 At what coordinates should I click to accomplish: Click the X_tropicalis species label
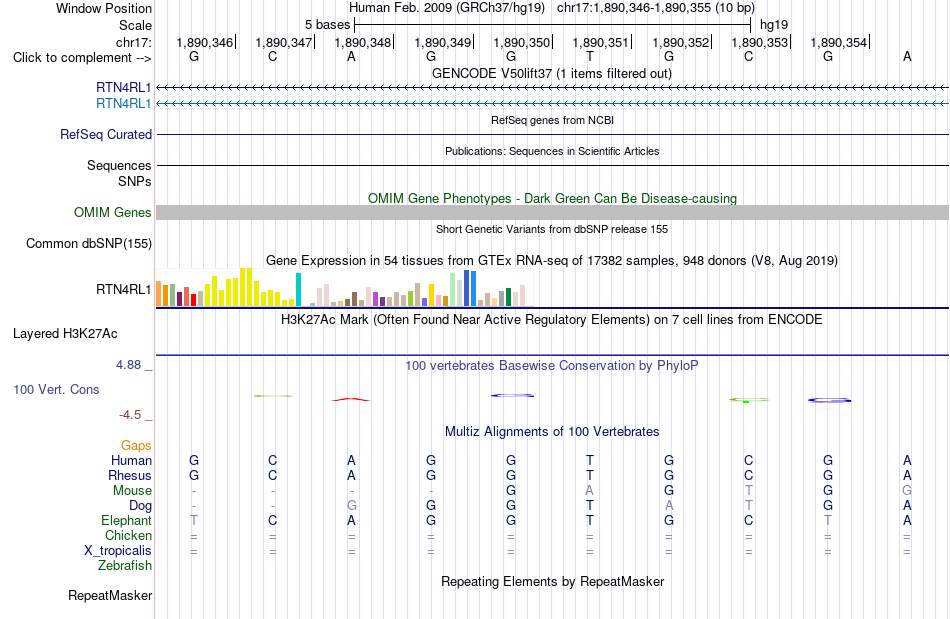(118, 551)
